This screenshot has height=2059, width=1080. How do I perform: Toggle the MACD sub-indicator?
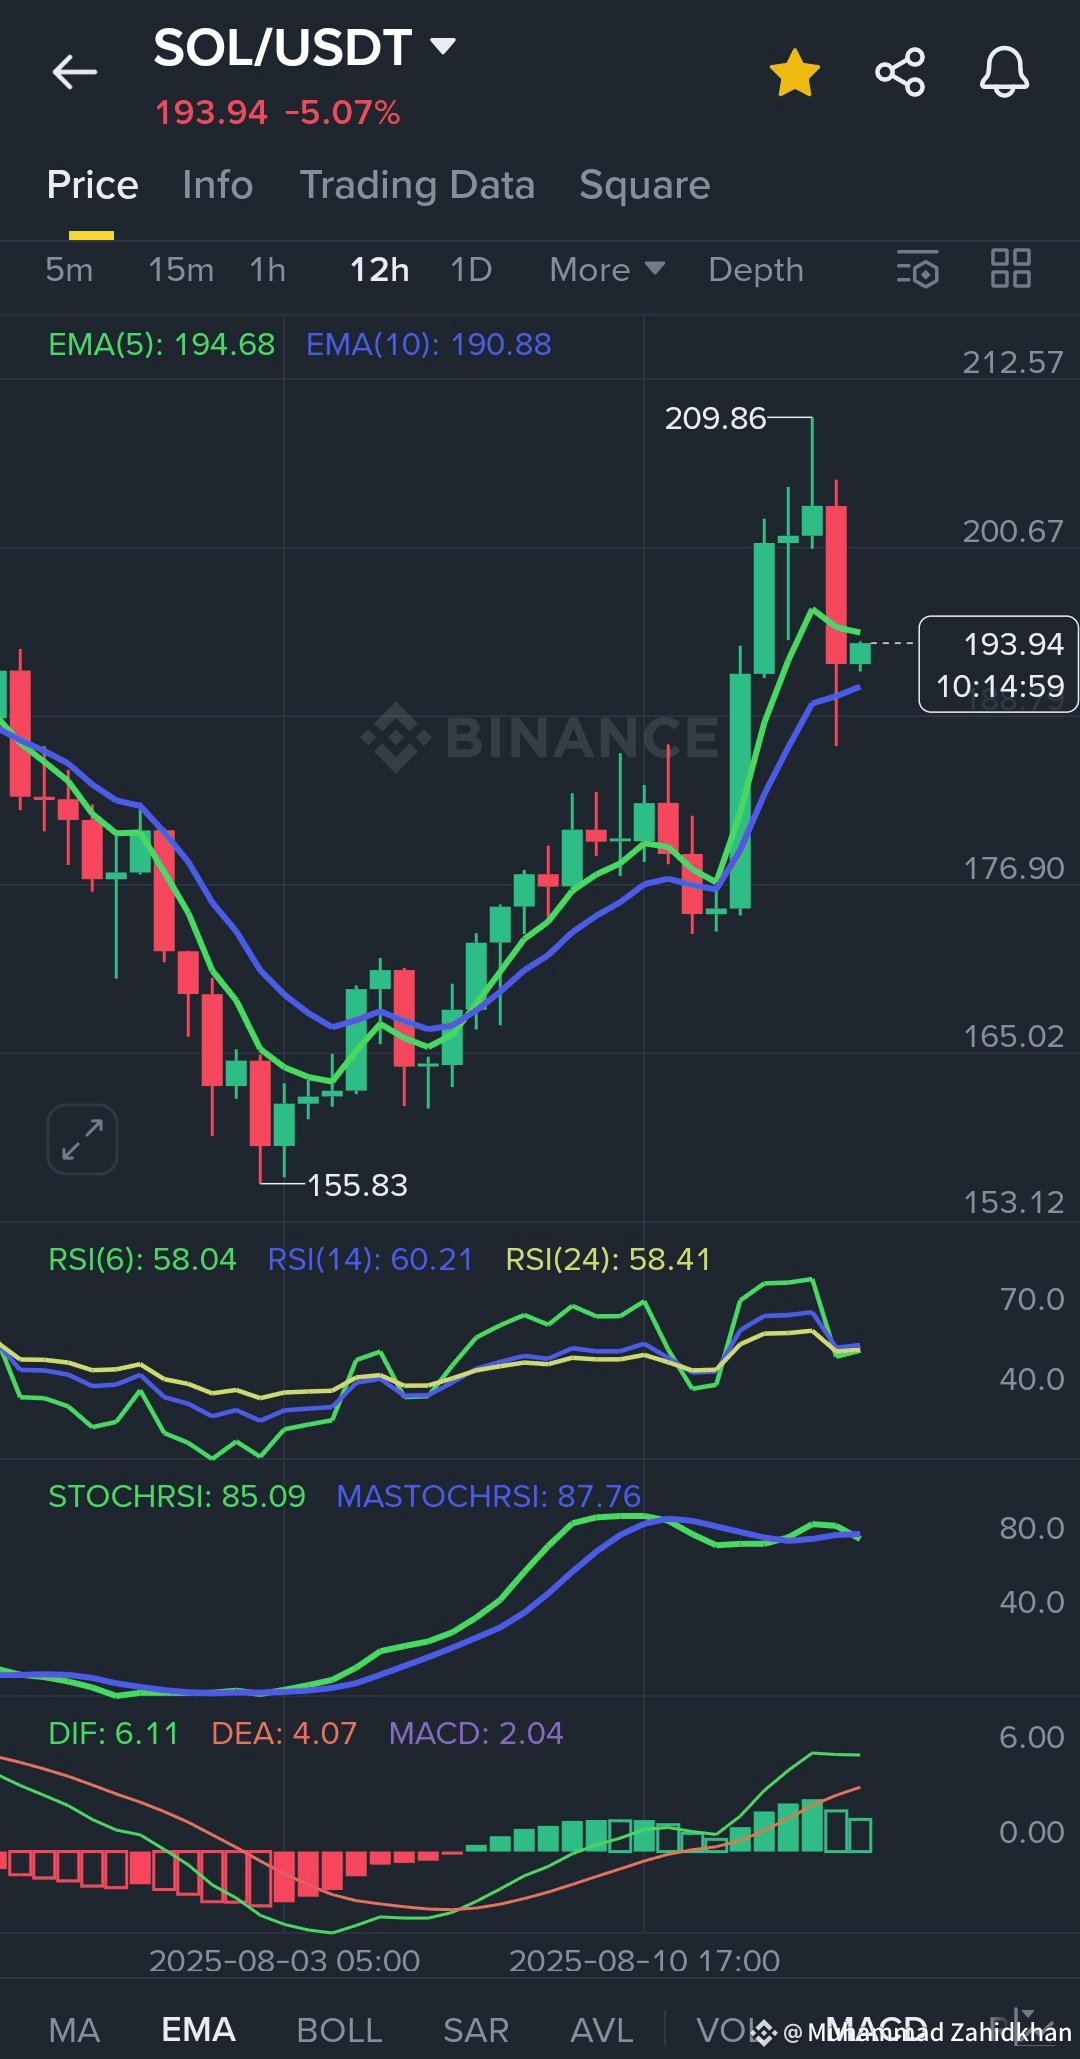[876, 2030]
